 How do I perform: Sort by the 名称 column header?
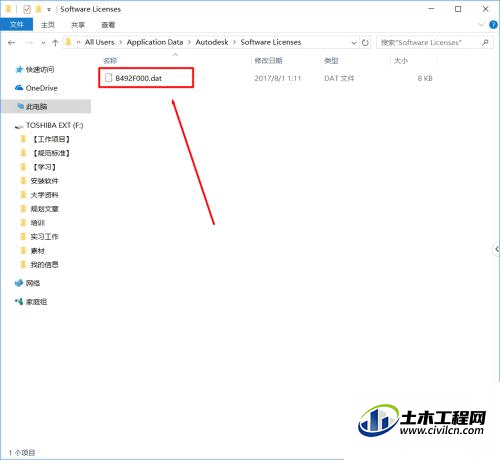point(110,60)
